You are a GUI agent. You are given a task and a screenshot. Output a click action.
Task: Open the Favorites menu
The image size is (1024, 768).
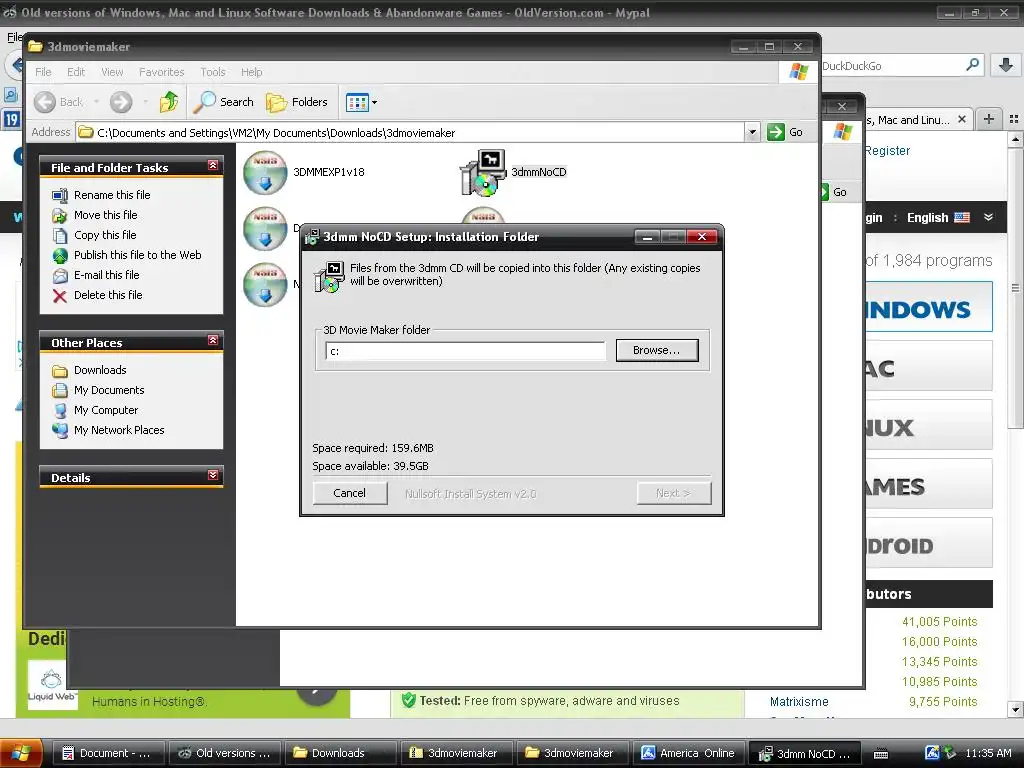pyautogui.click(x=161, y=72)
